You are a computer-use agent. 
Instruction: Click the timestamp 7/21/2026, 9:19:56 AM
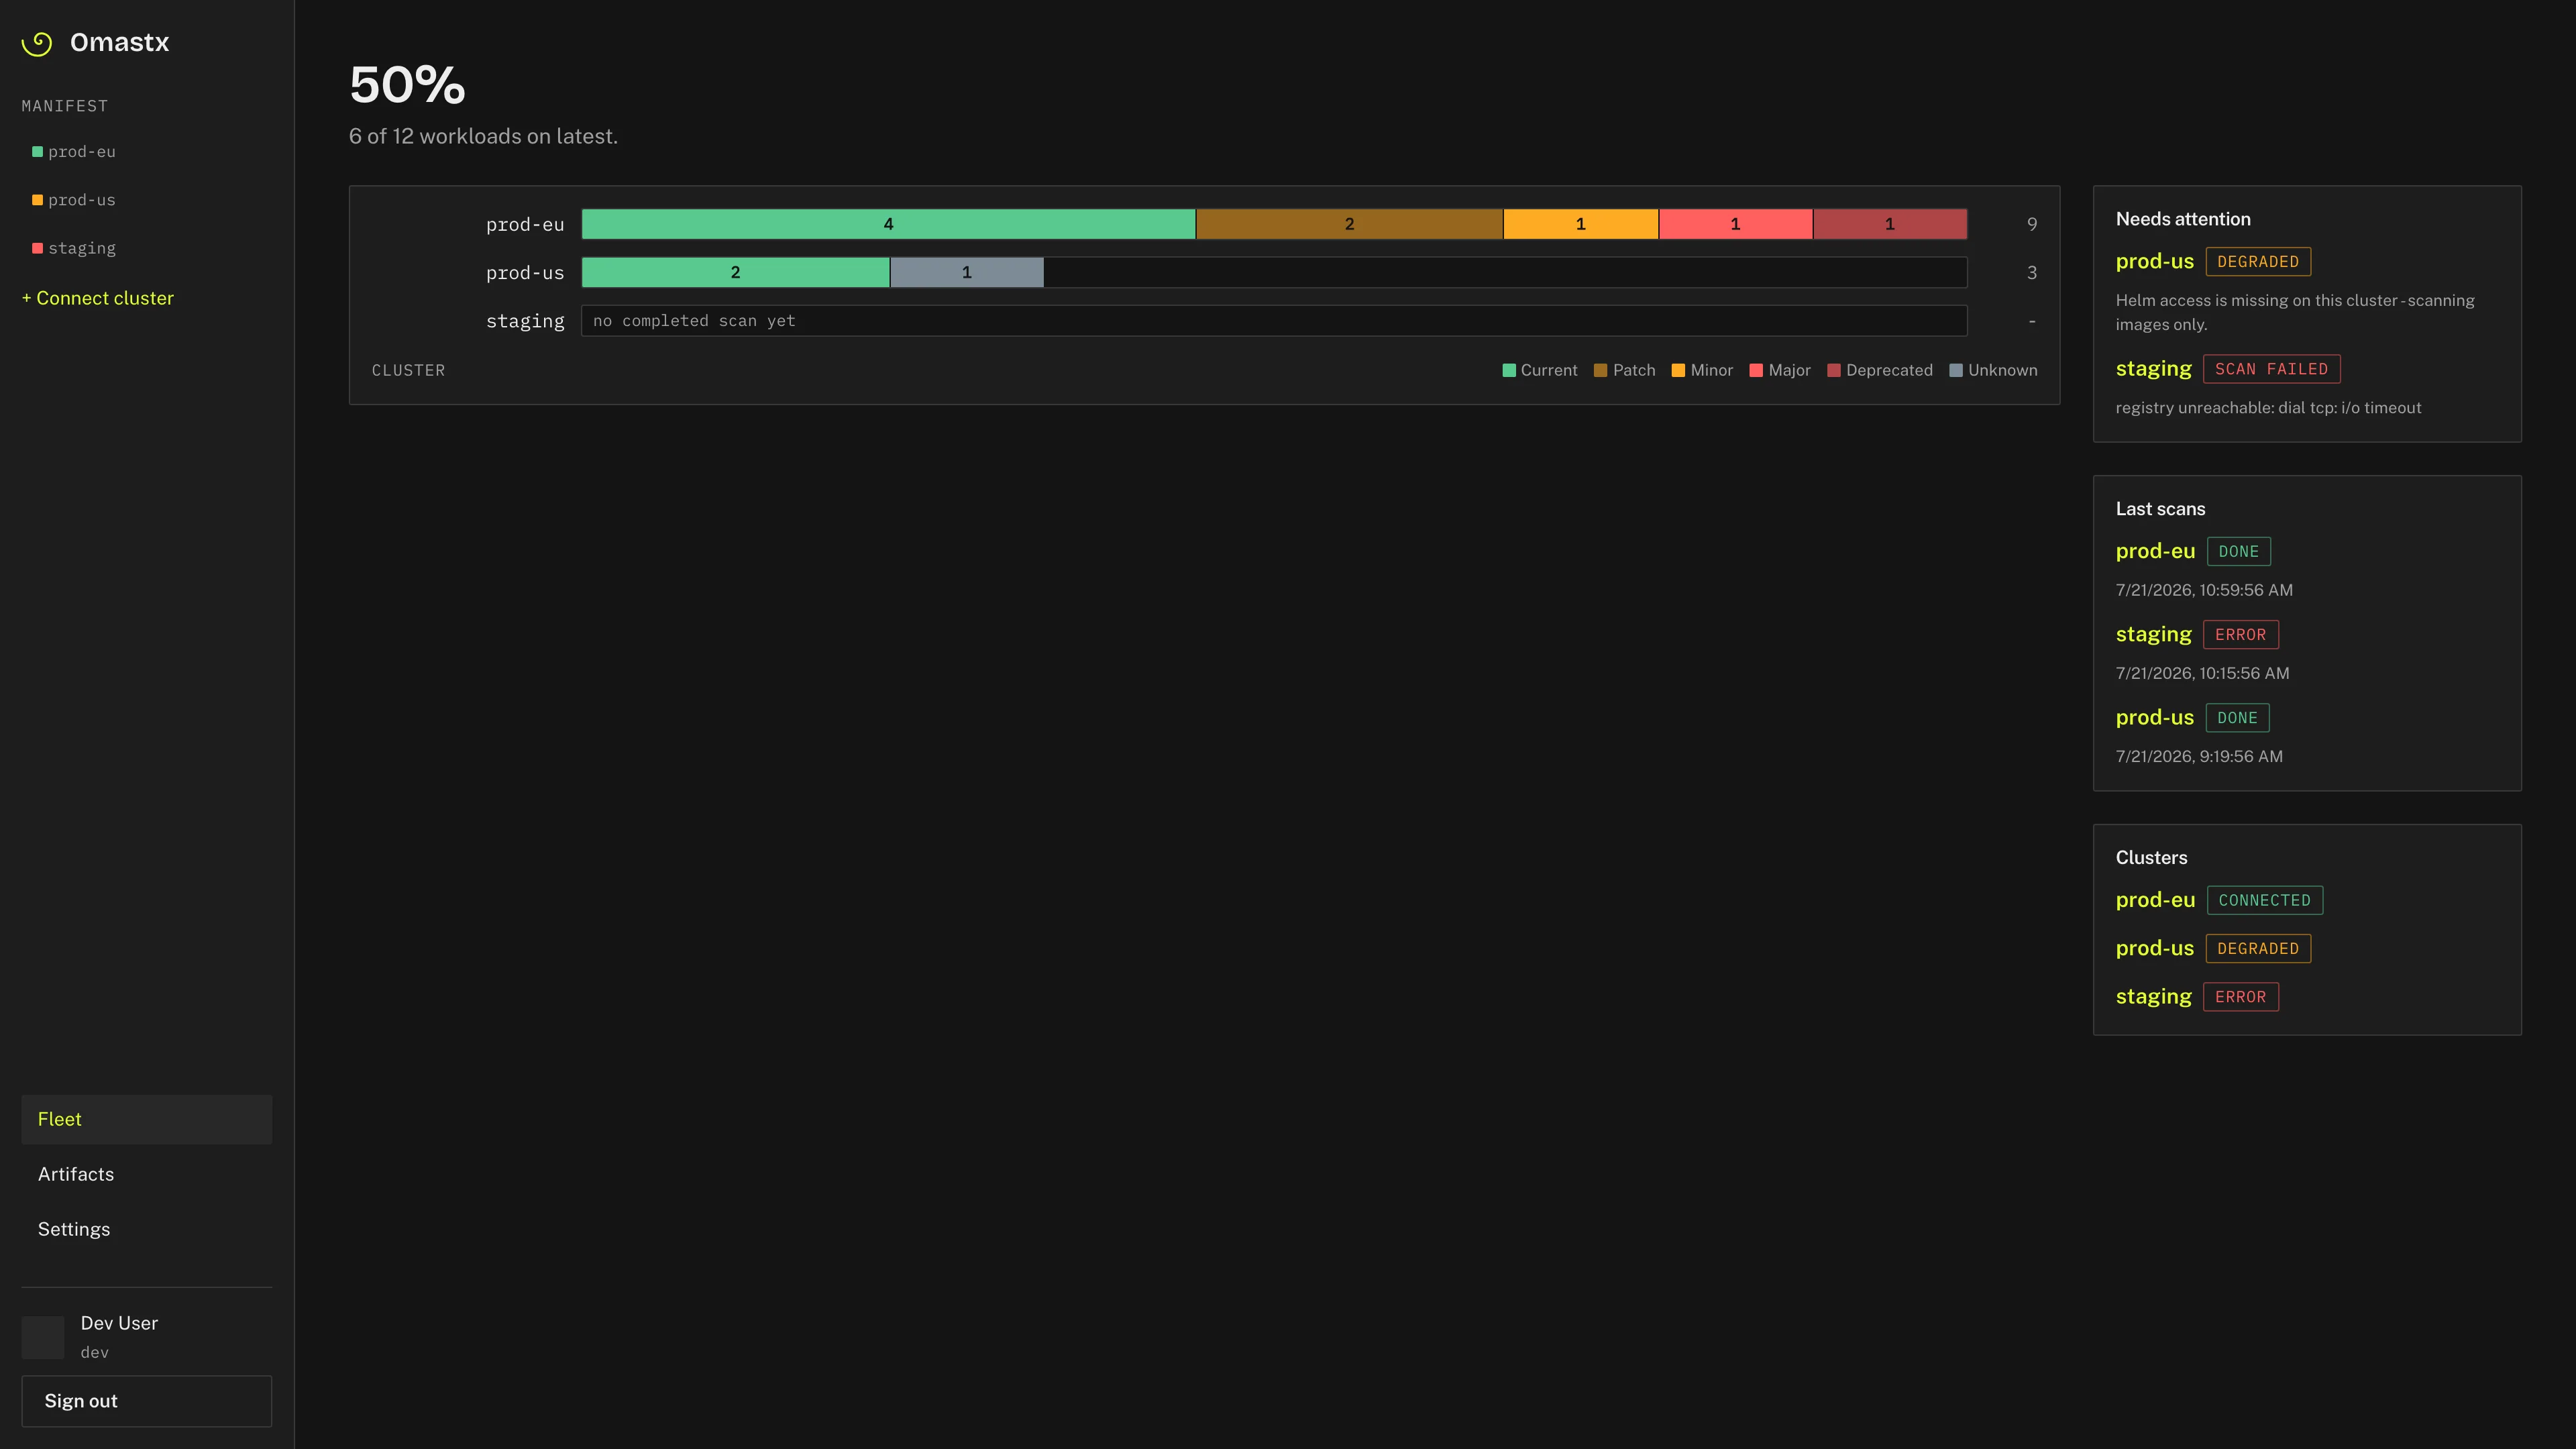tap(2199, 756)
